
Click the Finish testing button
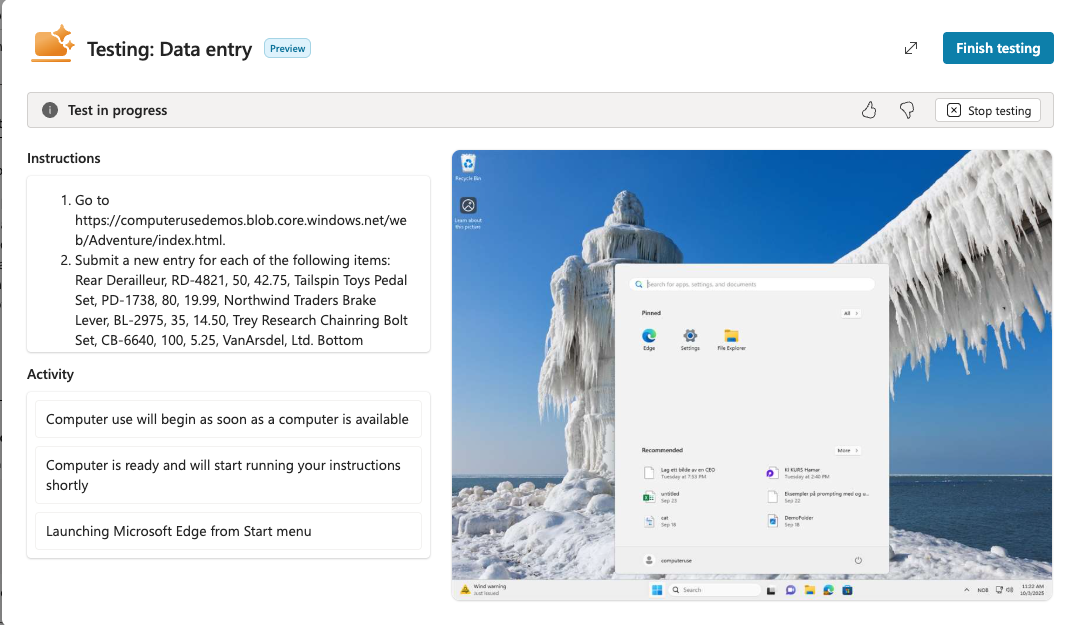[997, 48]
